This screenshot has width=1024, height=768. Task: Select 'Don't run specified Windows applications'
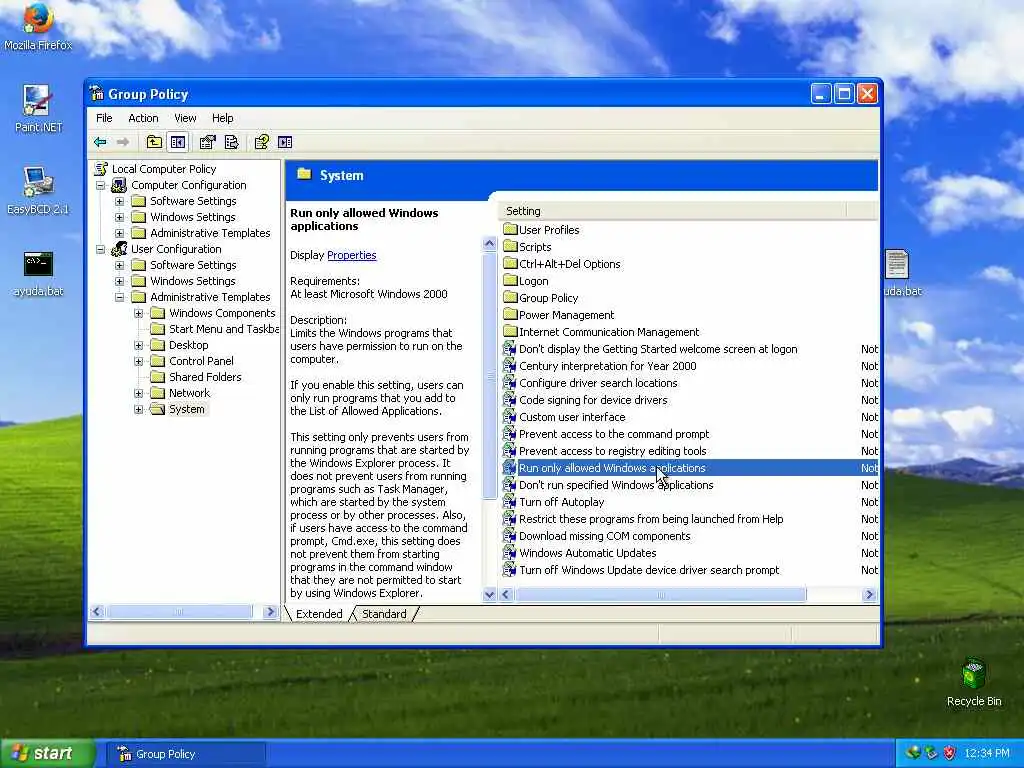click(616, 485)
